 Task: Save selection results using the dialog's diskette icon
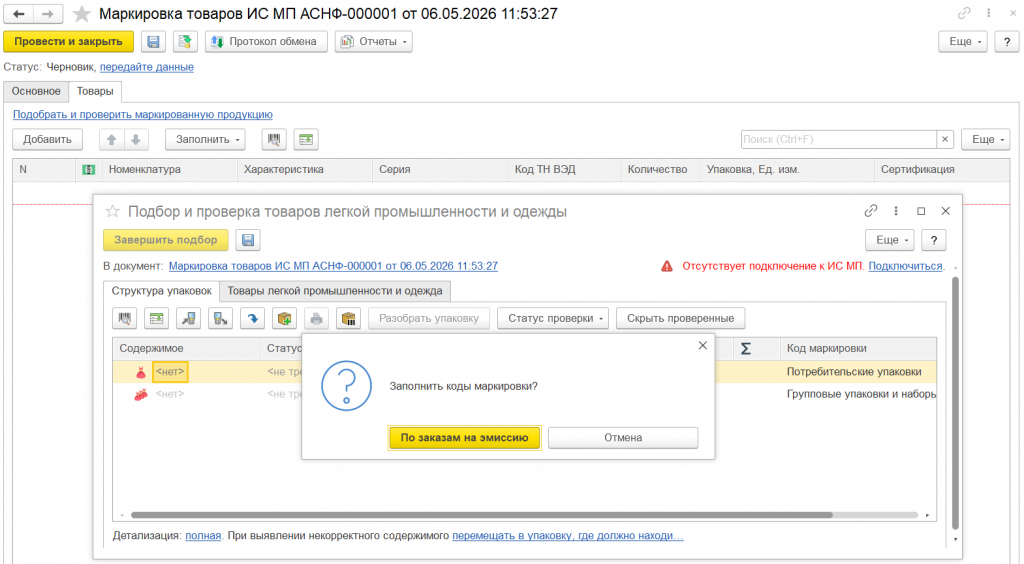(248, 240)
